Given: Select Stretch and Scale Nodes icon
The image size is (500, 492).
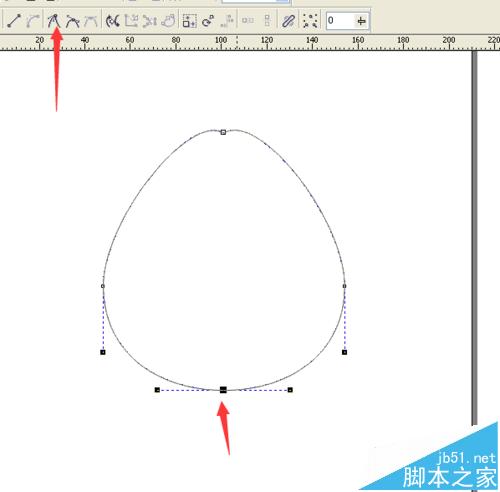Looking at the screenshot, I should point(190,21).
